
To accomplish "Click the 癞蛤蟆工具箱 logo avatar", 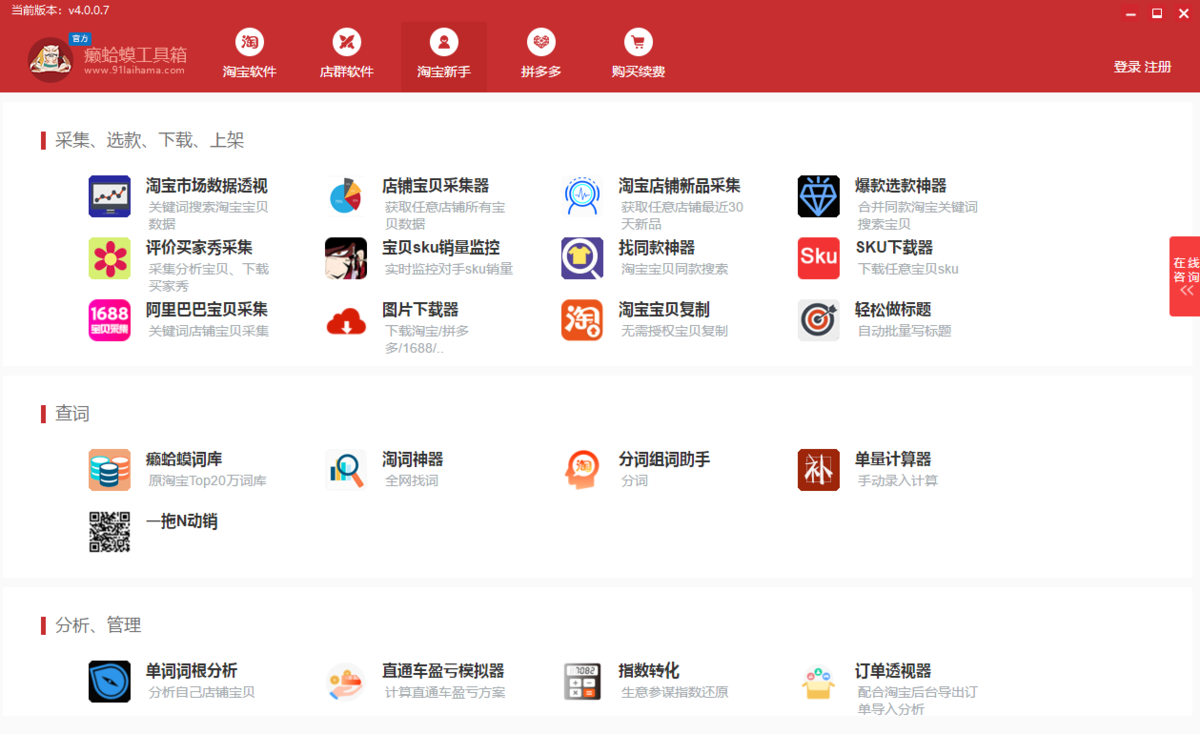I will click(x=50, y=60).
